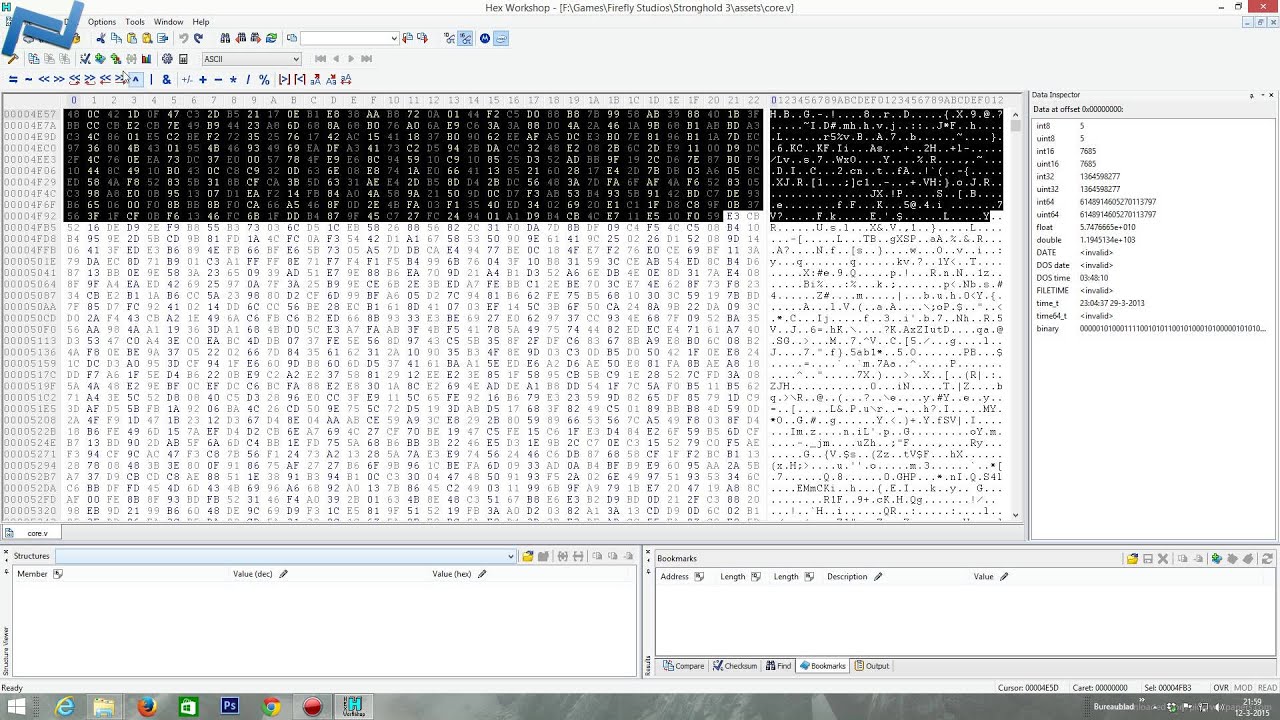Click the character distribution chart icon
The image size is (1280, 720).
[x=146, y=58]
